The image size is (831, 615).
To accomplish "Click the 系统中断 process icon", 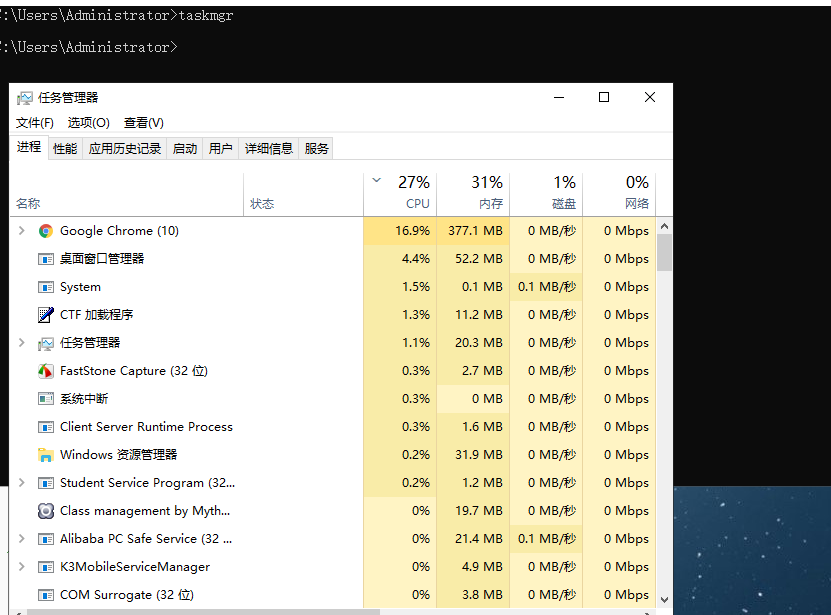I will point(46,399).
